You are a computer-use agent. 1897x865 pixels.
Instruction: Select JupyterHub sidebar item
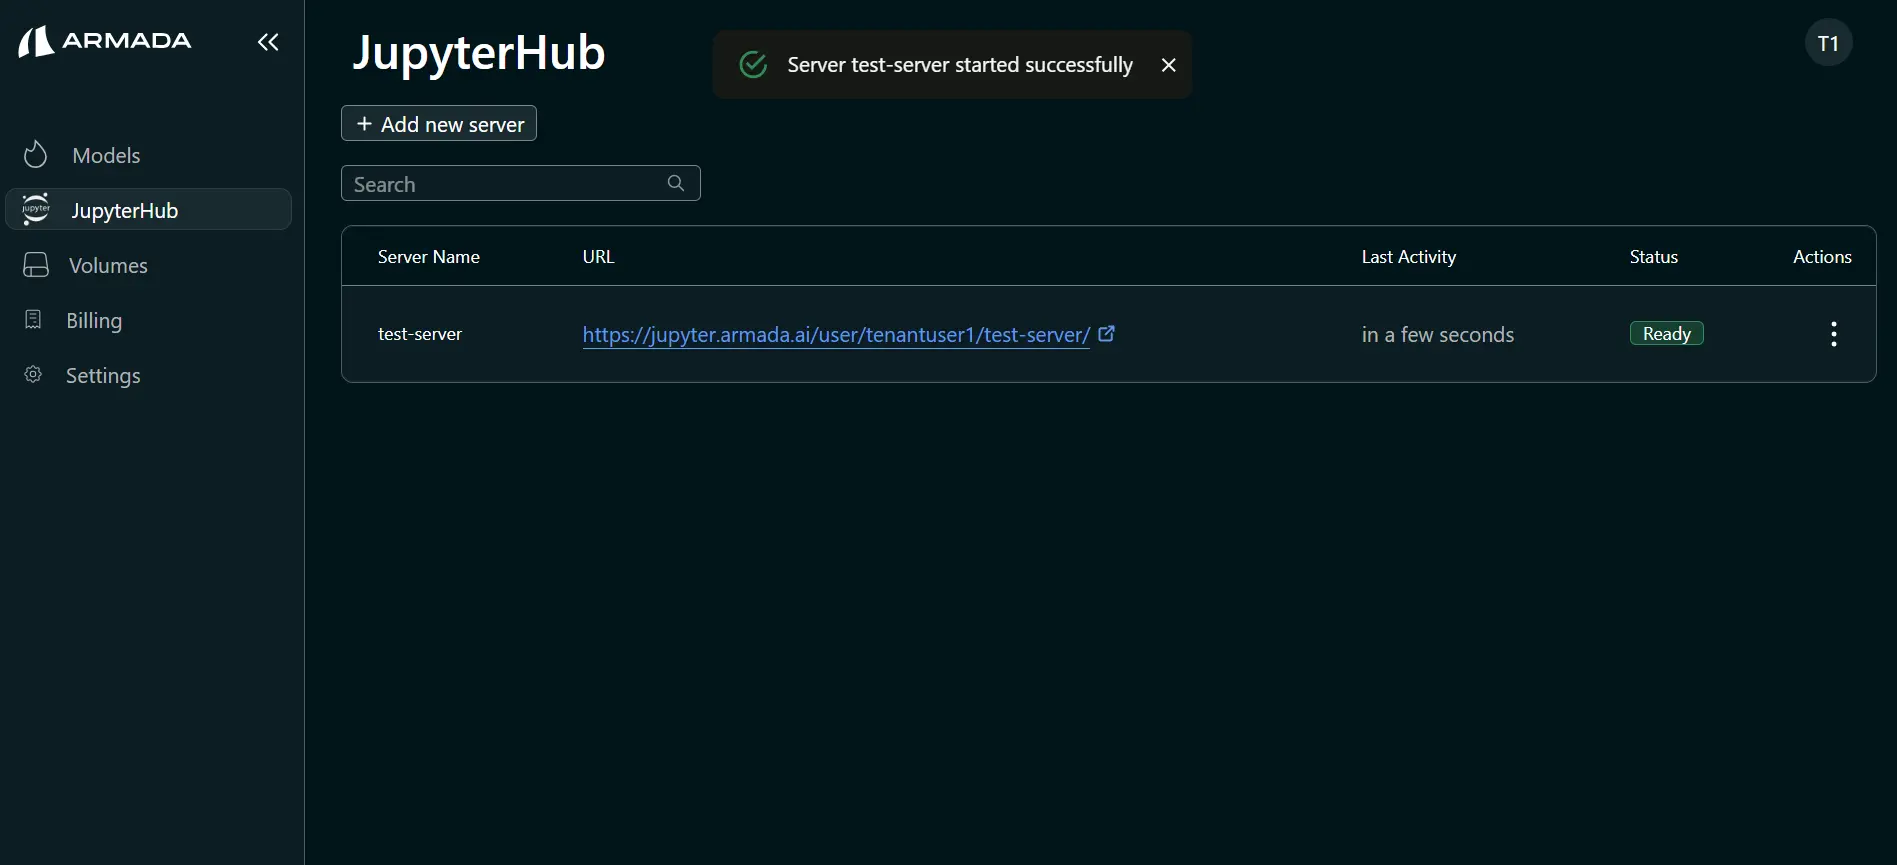[148, 210]
